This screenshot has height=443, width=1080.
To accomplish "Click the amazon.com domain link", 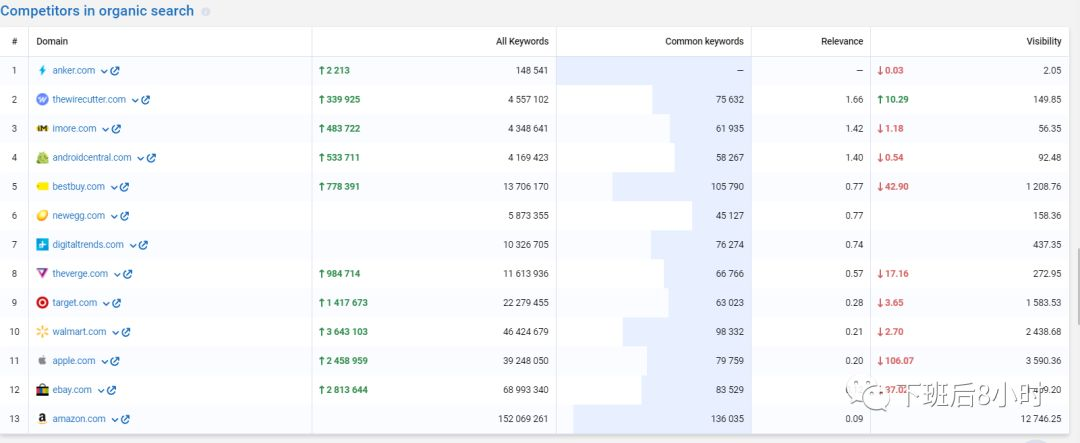I will (79, 419).
